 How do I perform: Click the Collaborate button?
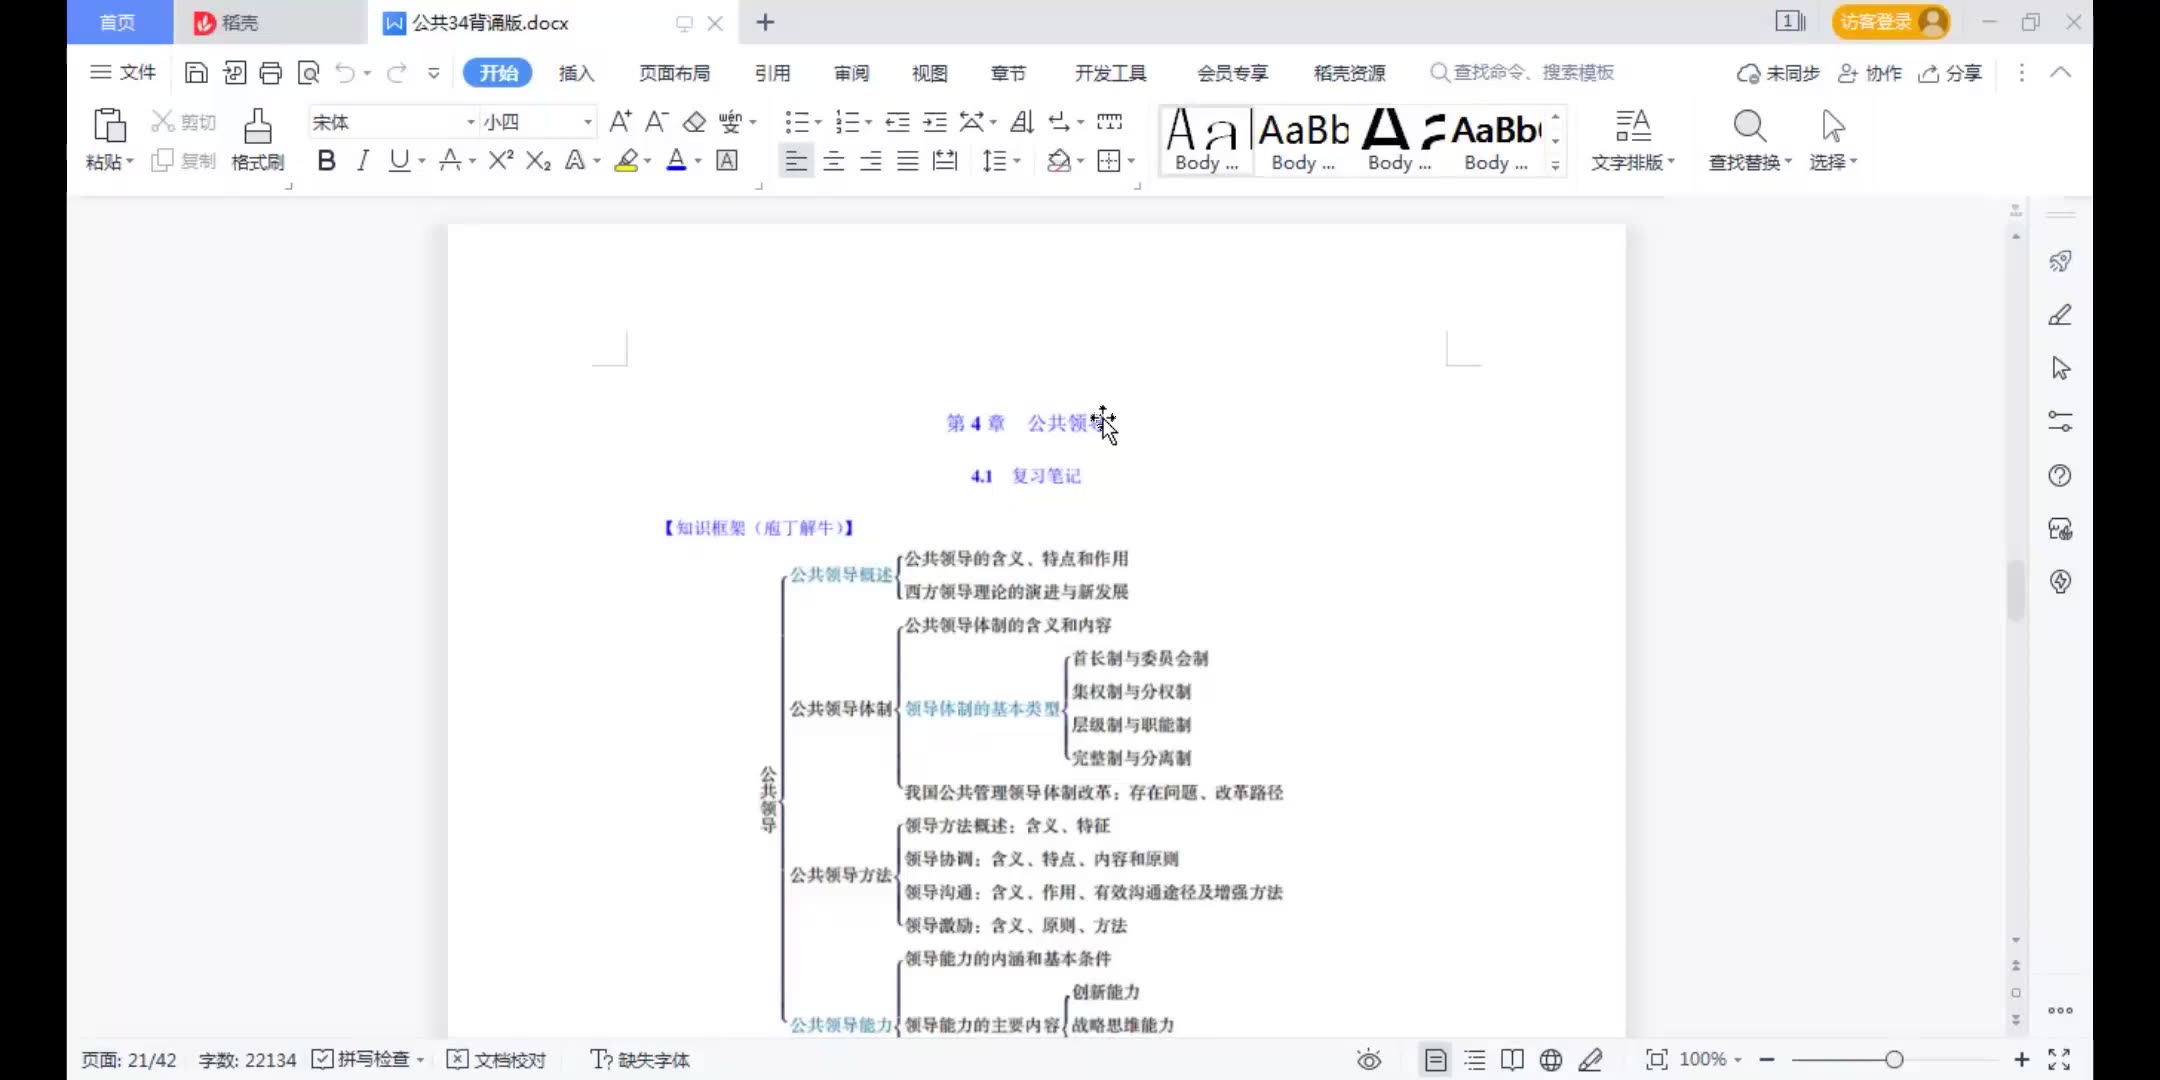pyautogui.click(x=1870, y=73)
